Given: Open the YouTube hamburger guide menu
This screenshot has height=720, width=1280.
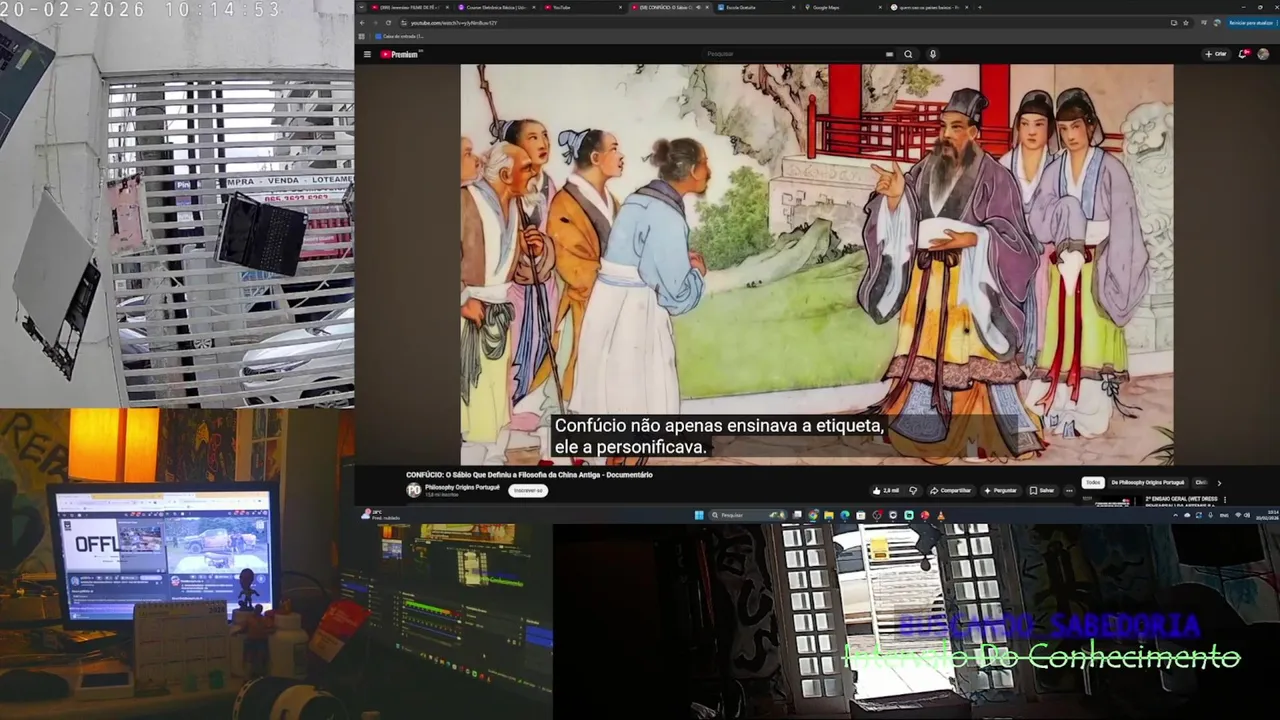Looking at the screenshot, I should point(367,54).
